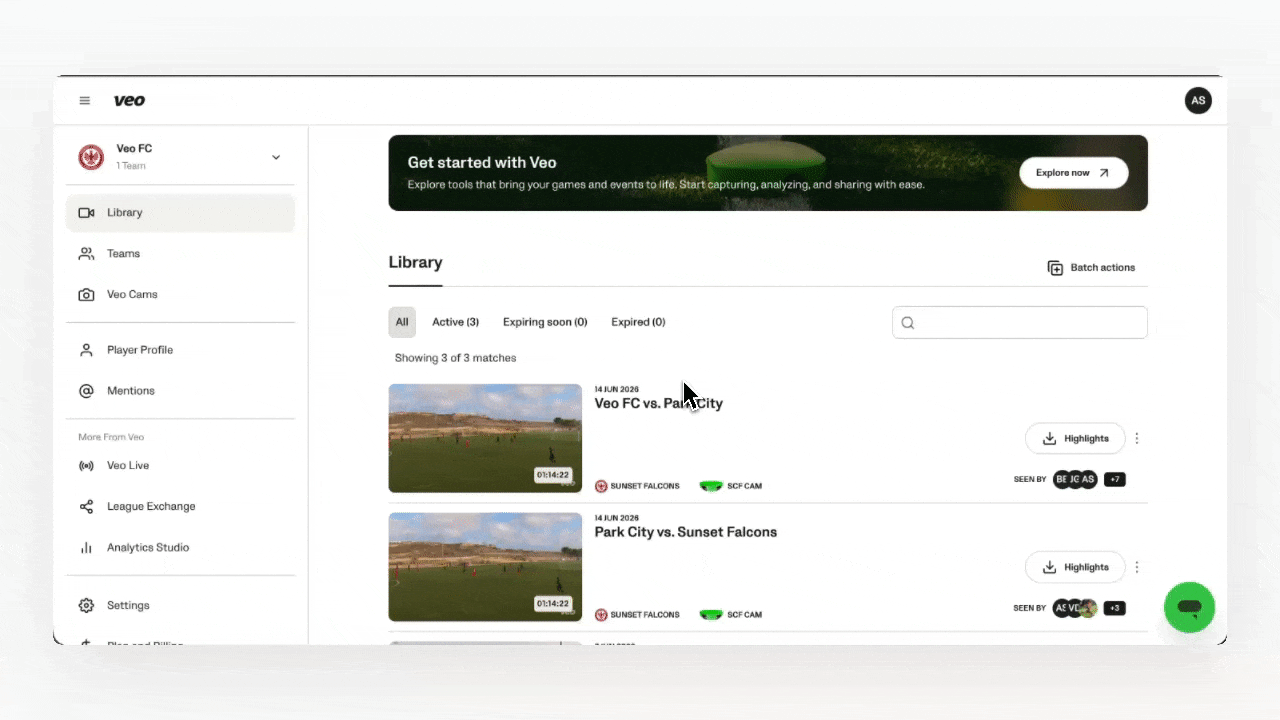Click the Library heading

point(415,263)
